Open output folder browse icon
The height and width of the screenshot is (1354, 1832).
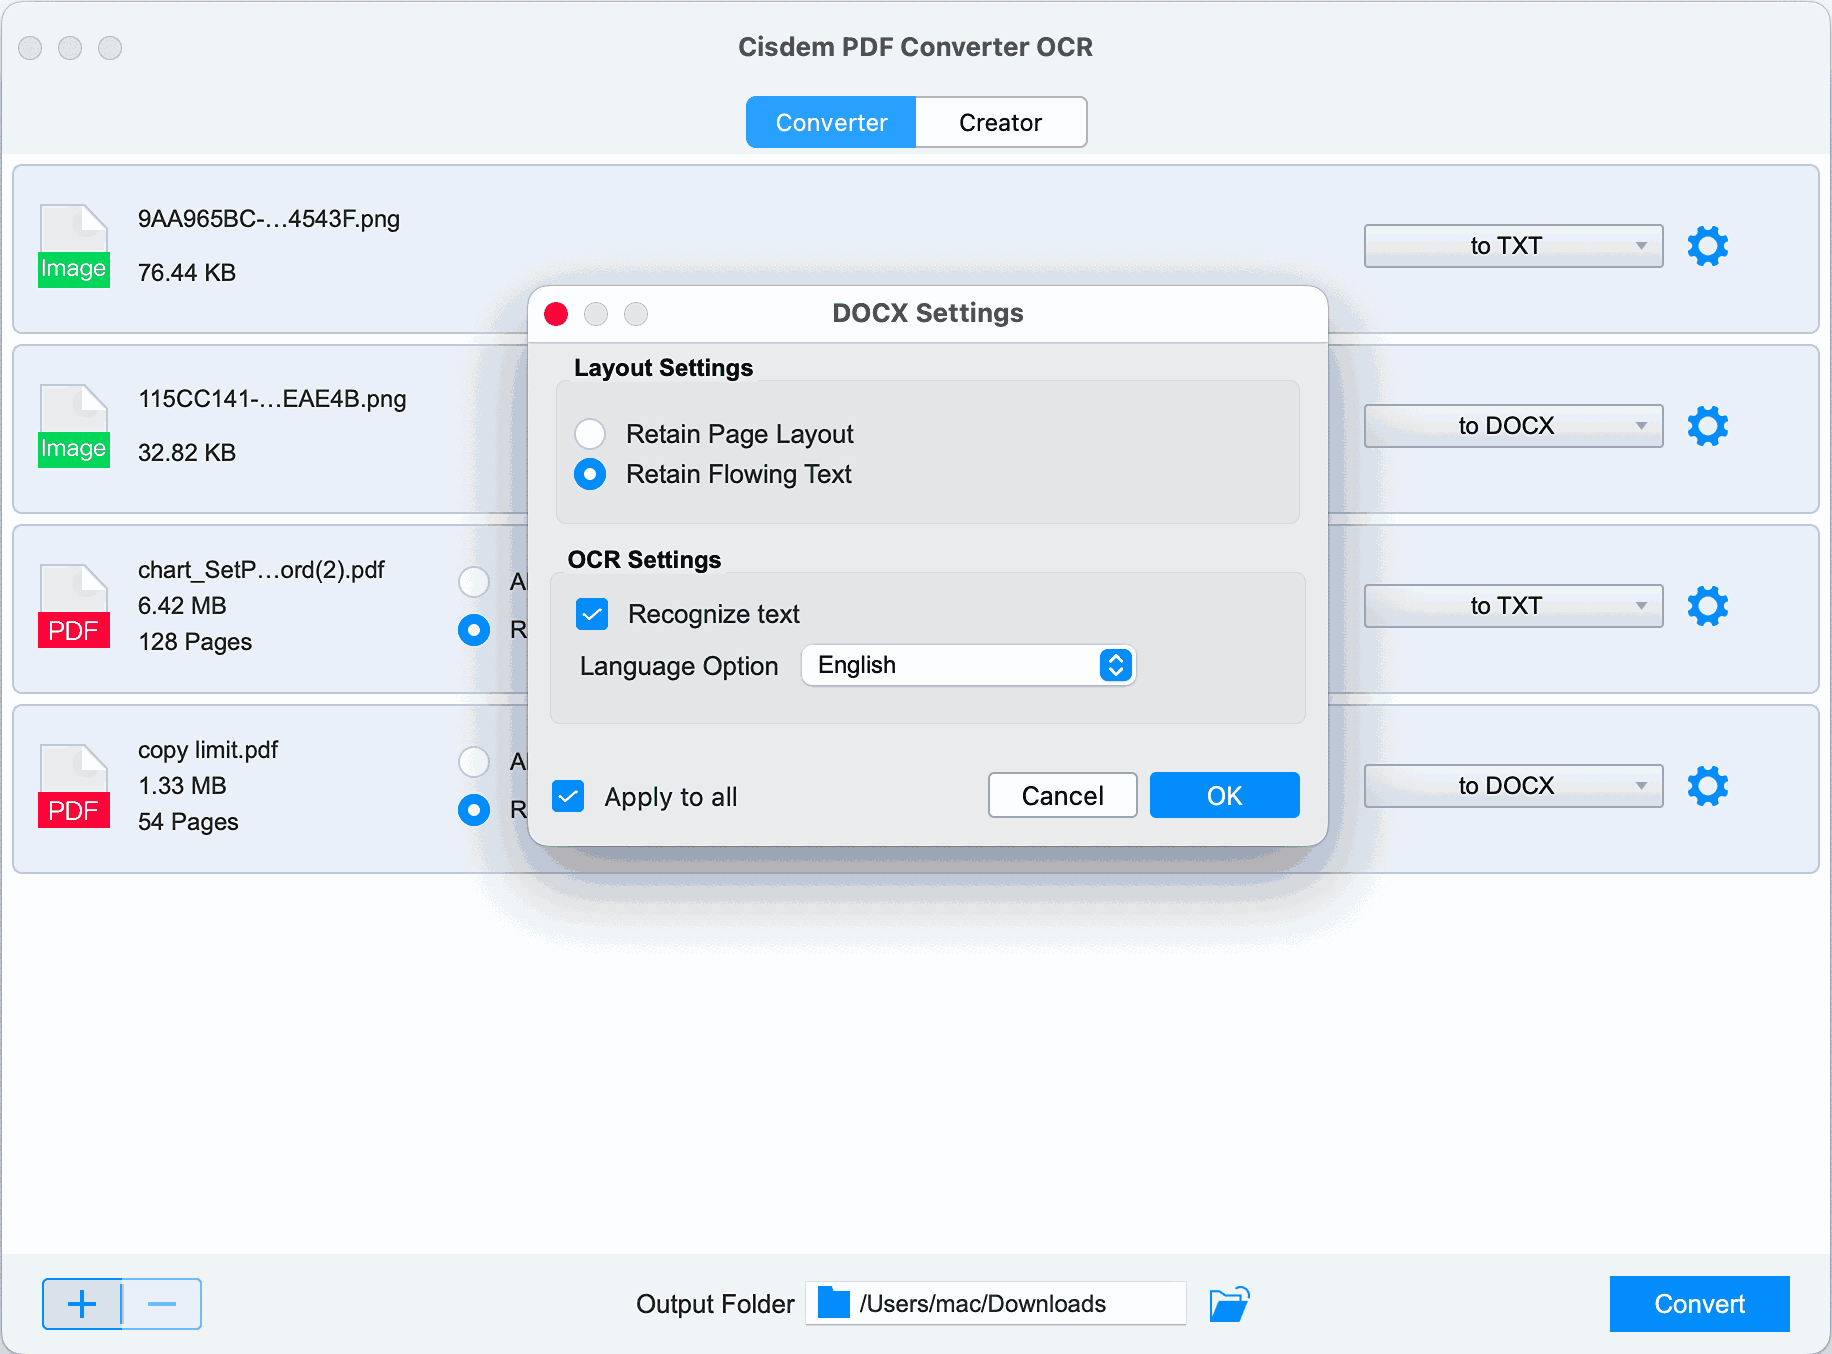[x=1230, y=1304]
